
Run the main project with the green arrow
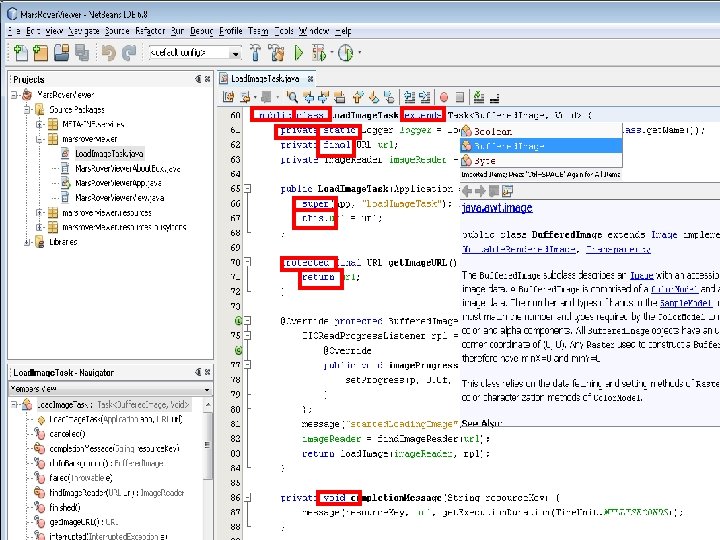[x=298, y=53]
